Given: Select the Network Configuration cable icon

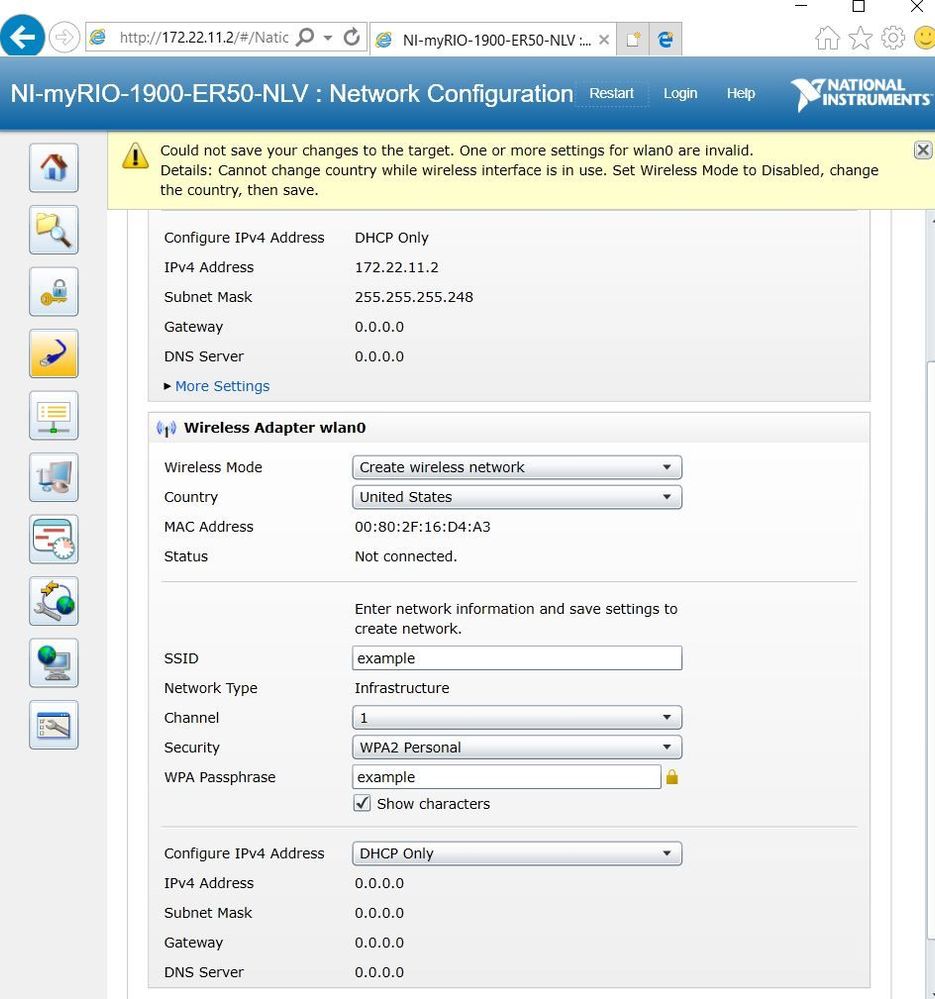Looking at the screenshot, I should coord(54,354).
